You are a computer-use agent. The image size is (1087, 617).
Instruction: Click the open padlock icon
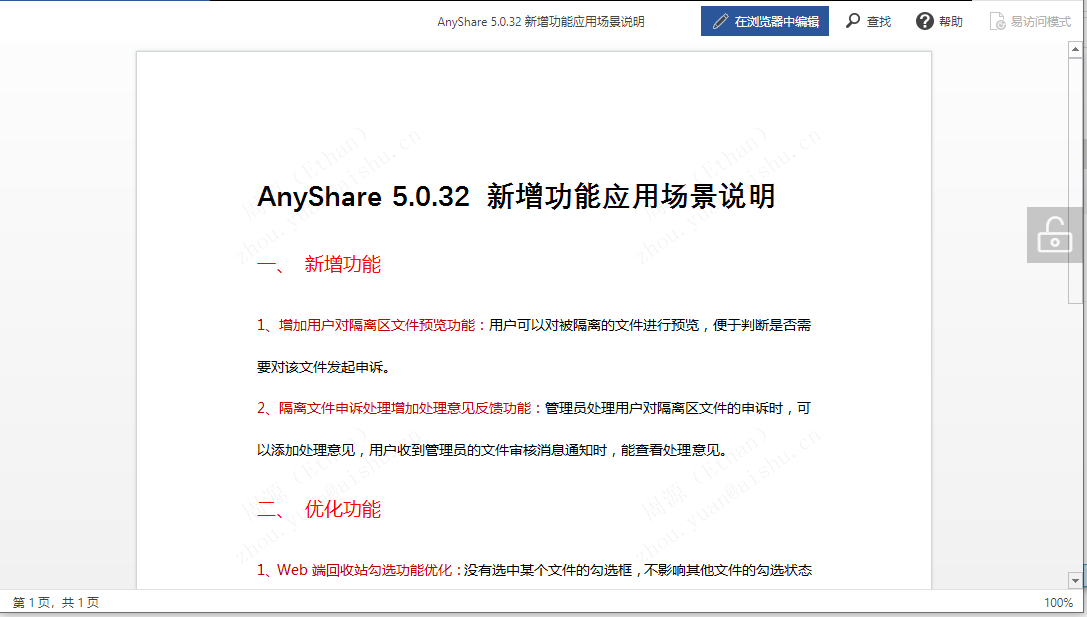click(1054, 235)
